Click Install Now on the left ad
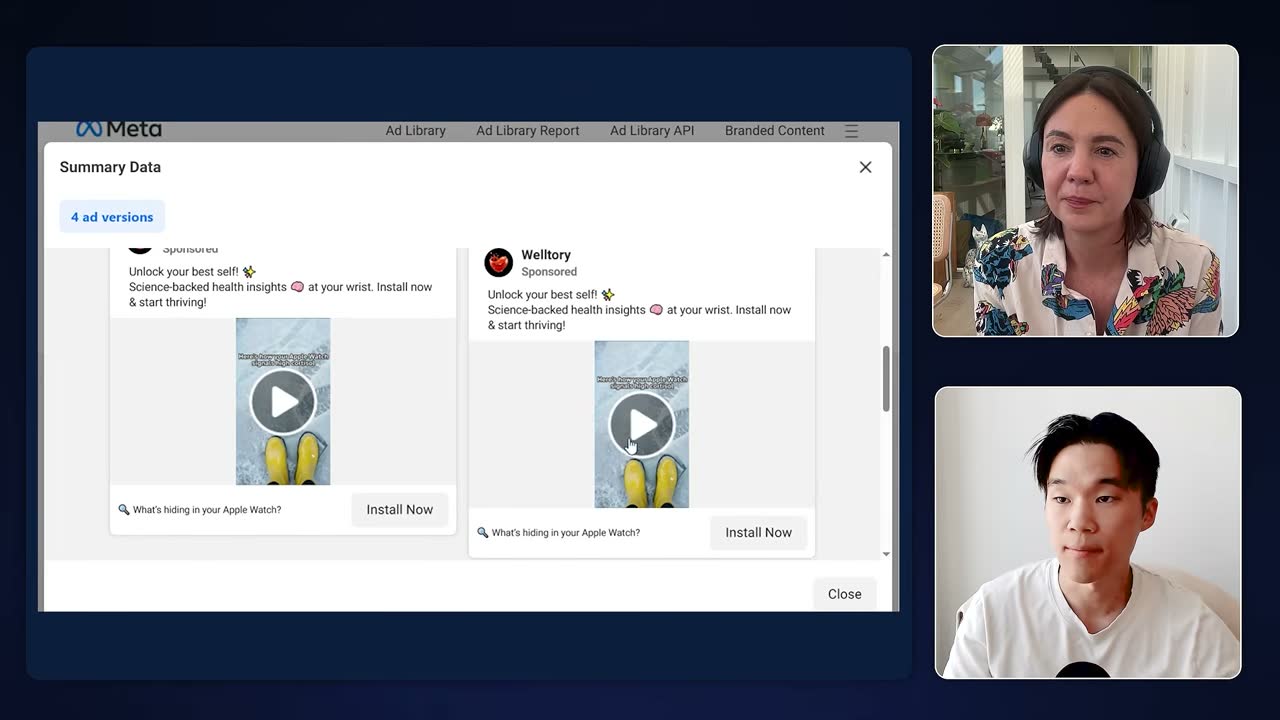Screen dimensions: 1280x720 399,510
